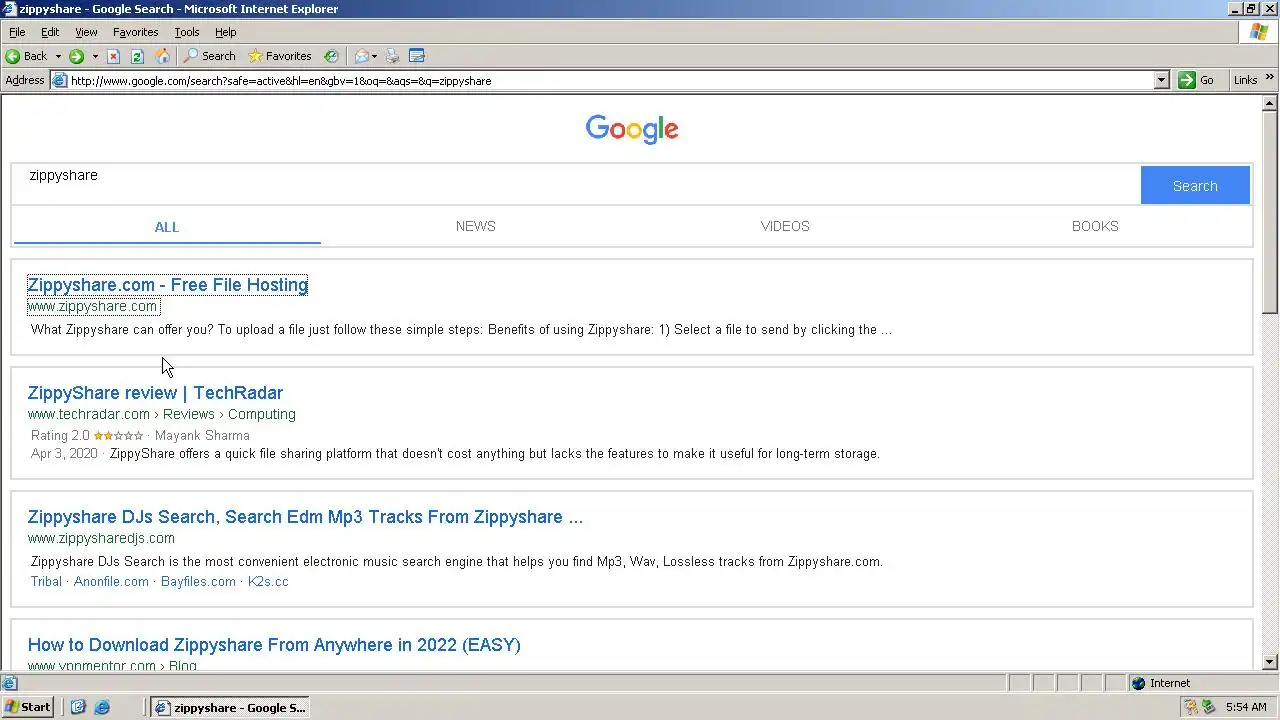Print the page with the printer icon
This screenshot has height=720, width=1280.
(393, 56)
